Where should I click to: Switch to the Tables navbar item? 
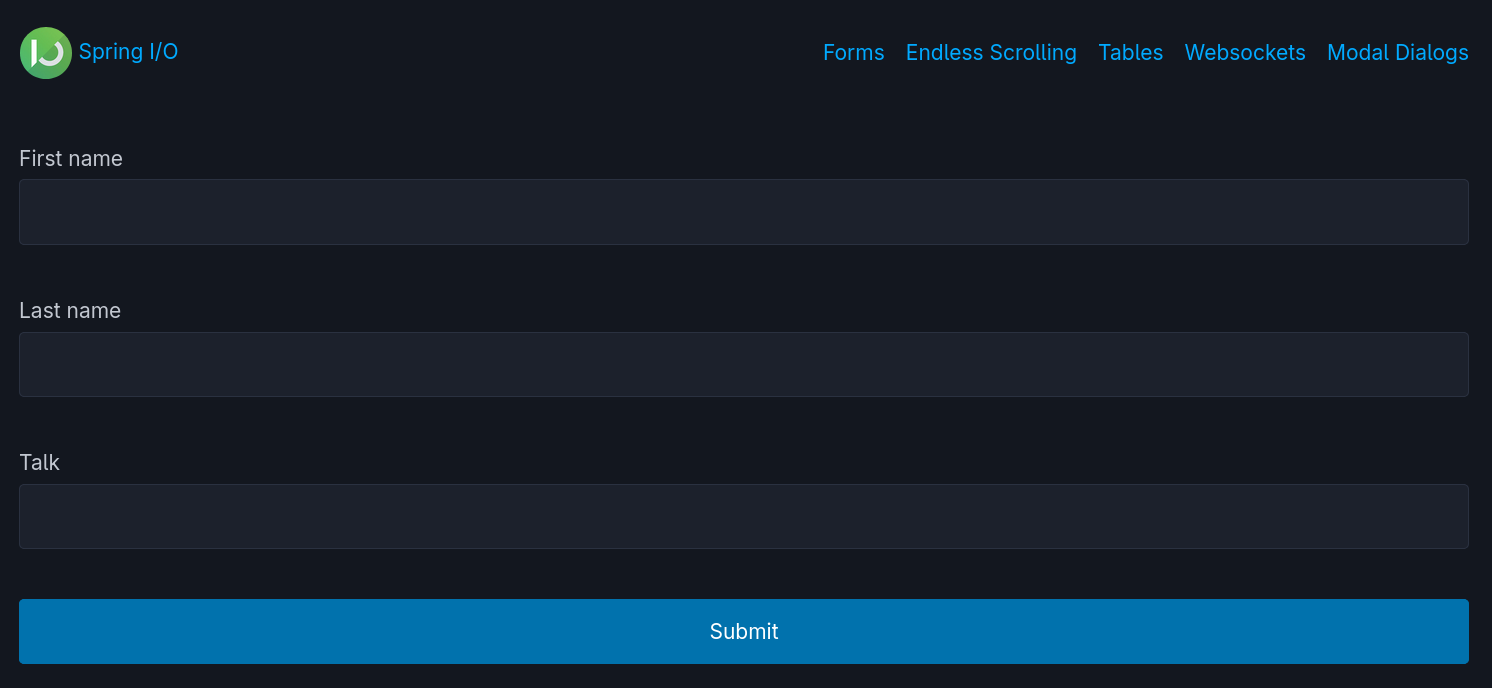click(x=1130, y=52)
